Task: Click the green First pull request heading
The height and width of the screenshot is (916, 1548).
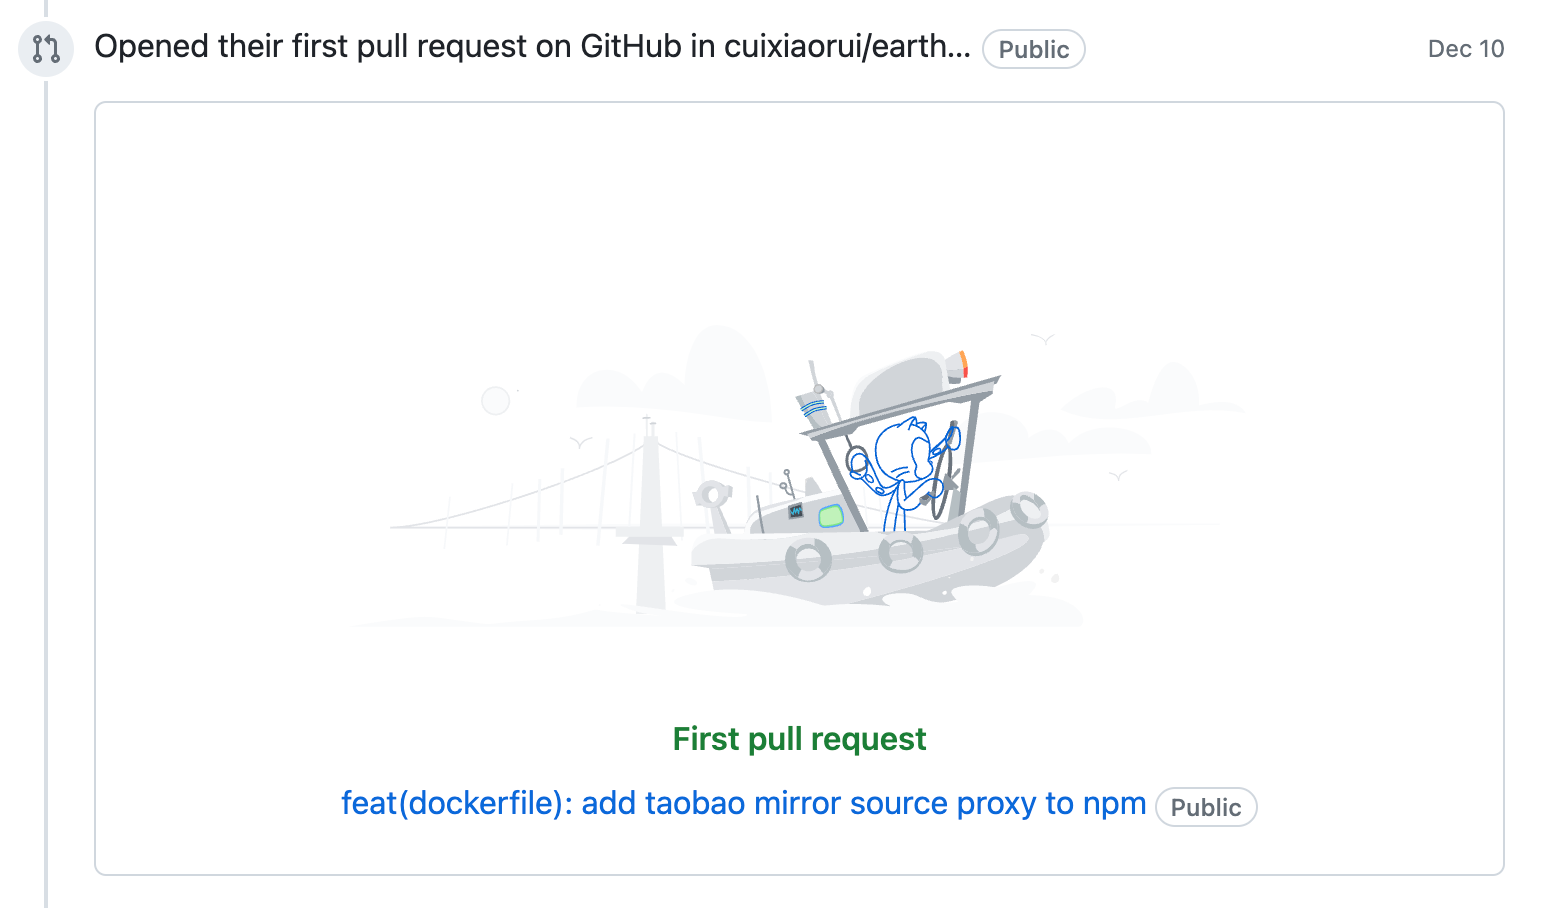Action: coord(799,739)
